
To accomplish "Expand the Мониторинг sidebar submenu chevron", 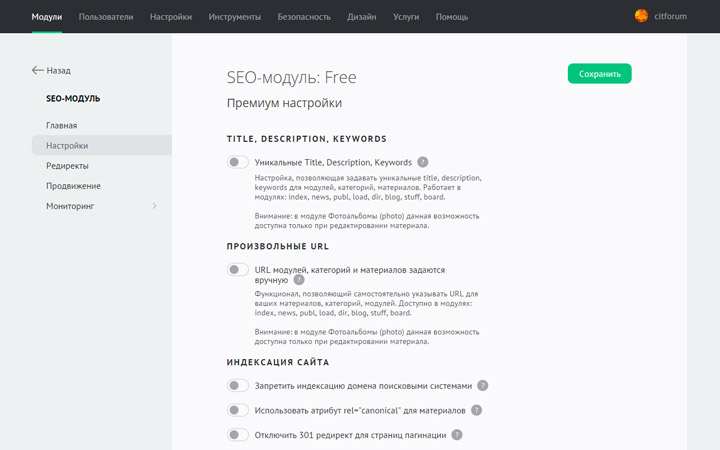I will click(154, 206).
